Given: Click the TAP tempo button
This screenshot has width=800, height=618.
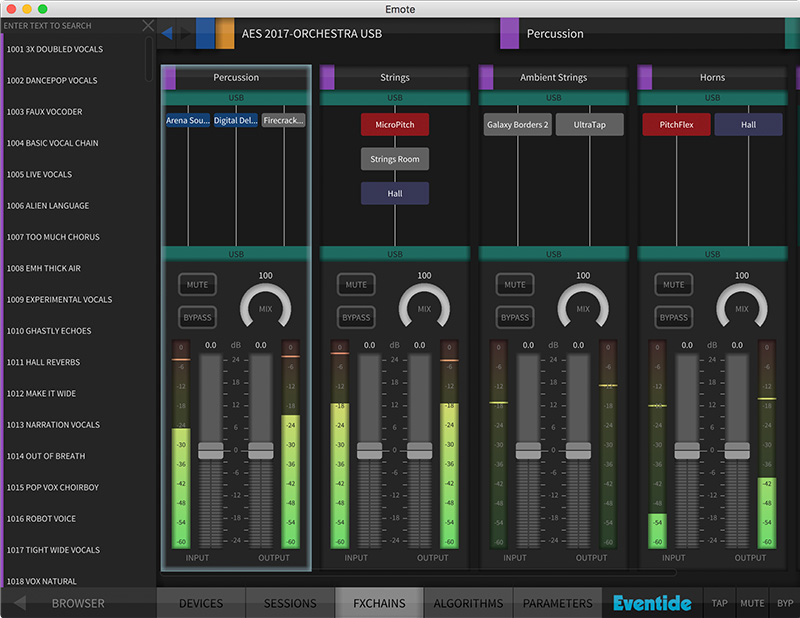Looking at the screenshot, I should pyautogui.click(x=719, y=603).
